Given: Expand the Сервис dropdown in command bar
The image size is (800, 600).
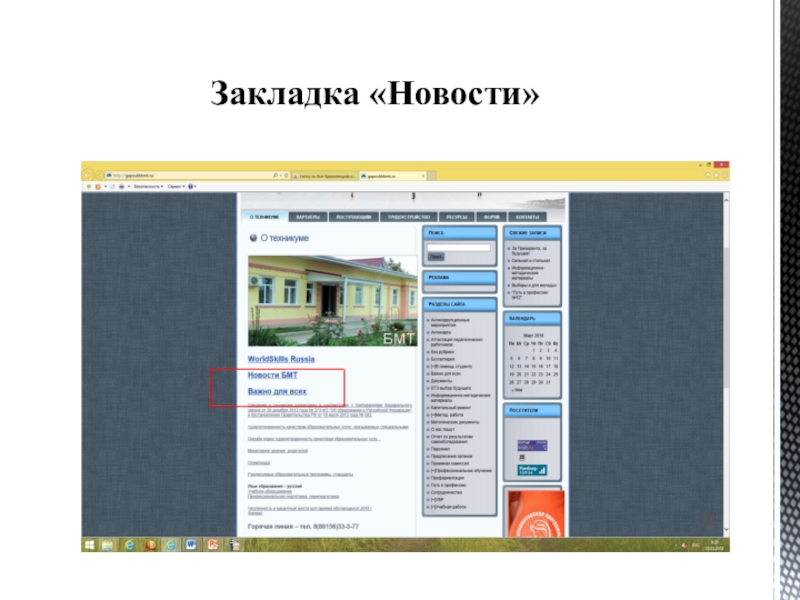Looking at the screenshot, I should click(176, 186).
